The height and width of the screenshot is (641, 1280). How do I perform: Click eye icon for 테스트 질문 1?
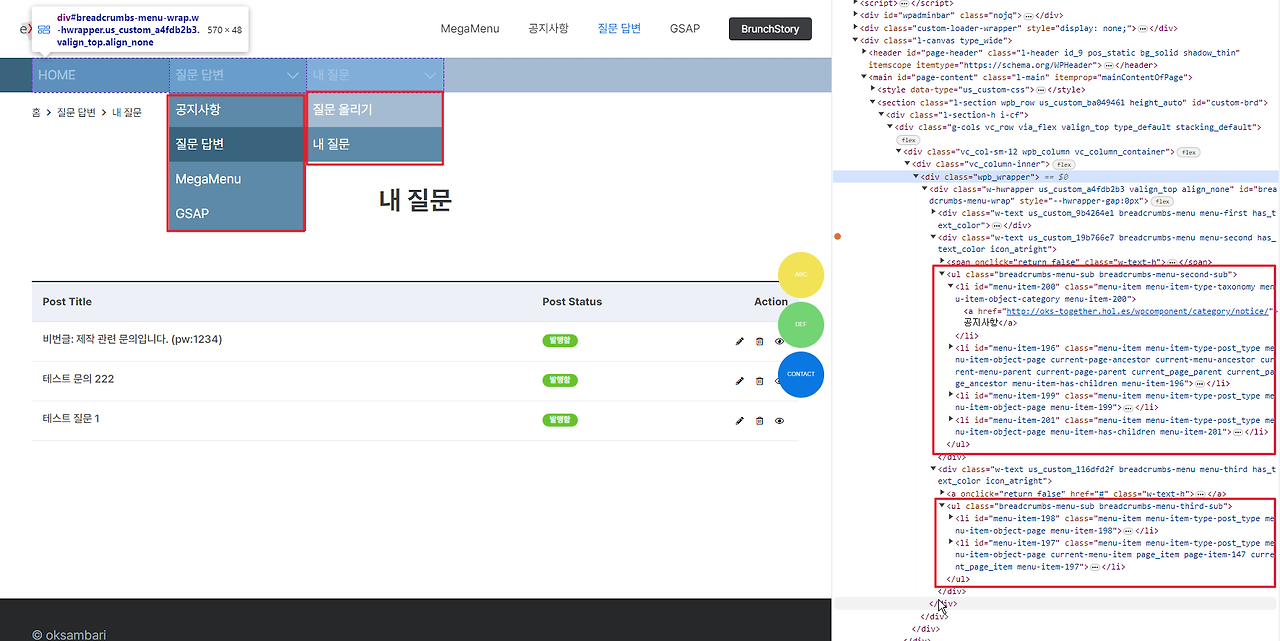coord(780,420)
